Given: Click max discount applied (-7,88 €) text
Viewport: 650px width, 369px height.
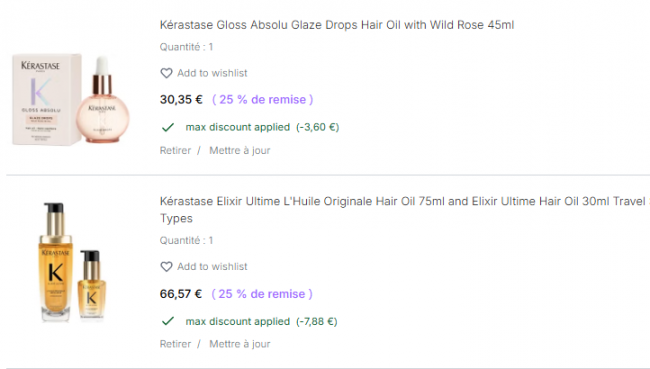Looking at the screenshot, I should click(262, 321).
